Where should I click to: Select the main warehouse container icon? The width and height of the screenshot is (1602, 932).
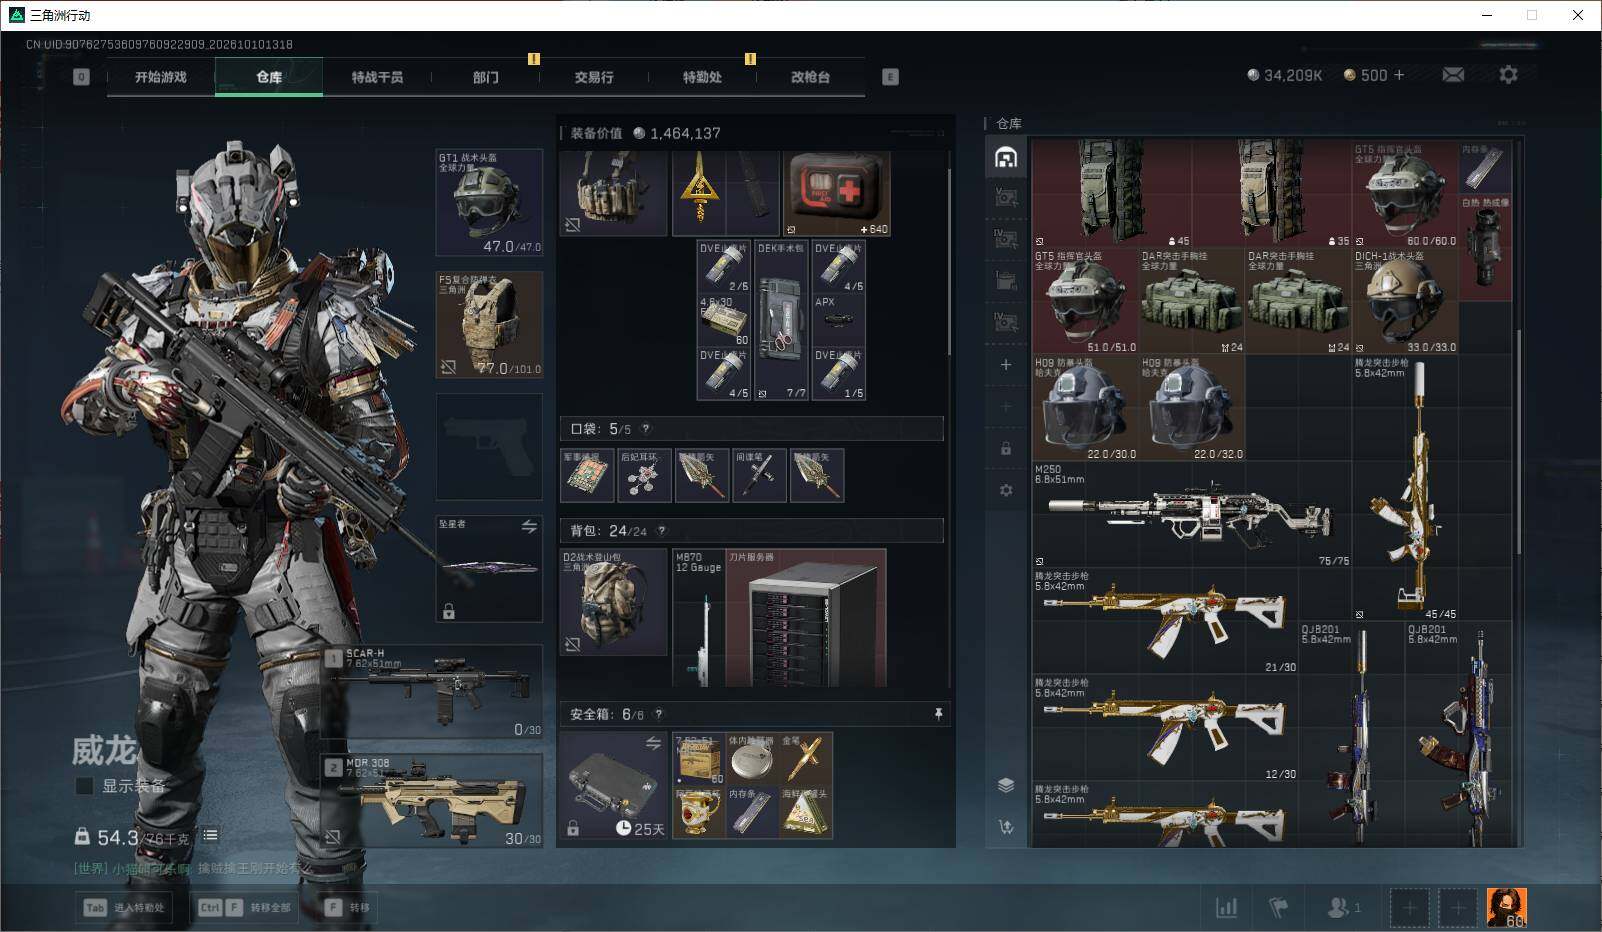pyautogui.click(x=1006, y=157)
